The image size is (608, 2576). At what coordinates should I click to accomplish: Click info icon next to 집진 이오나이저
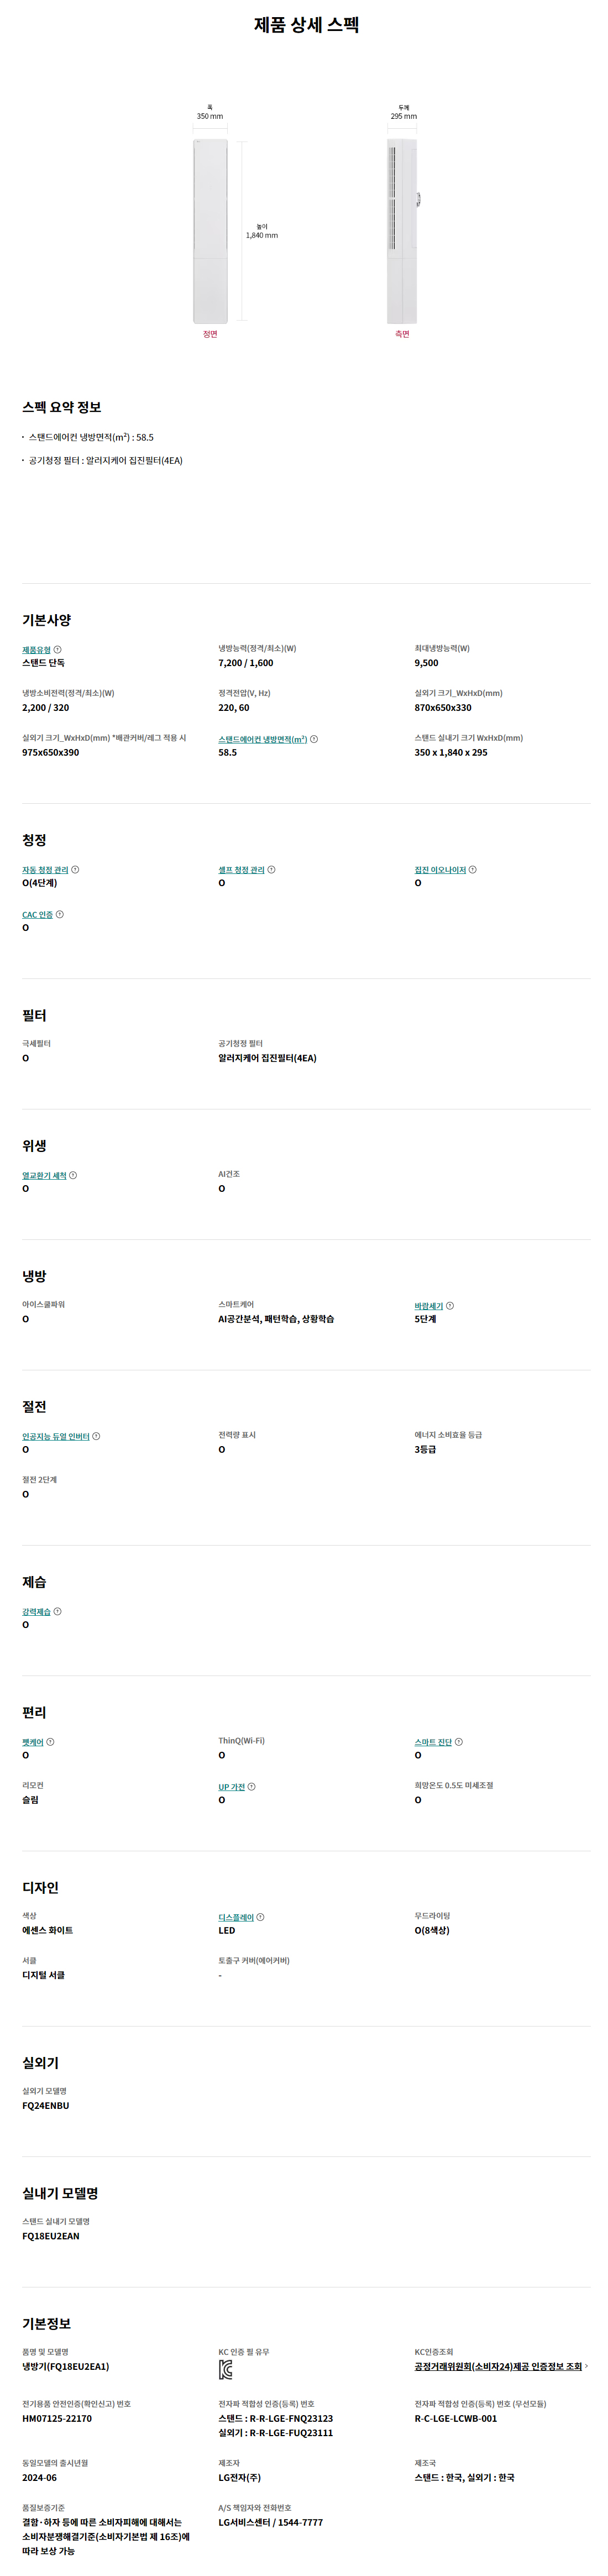point(473,870)
